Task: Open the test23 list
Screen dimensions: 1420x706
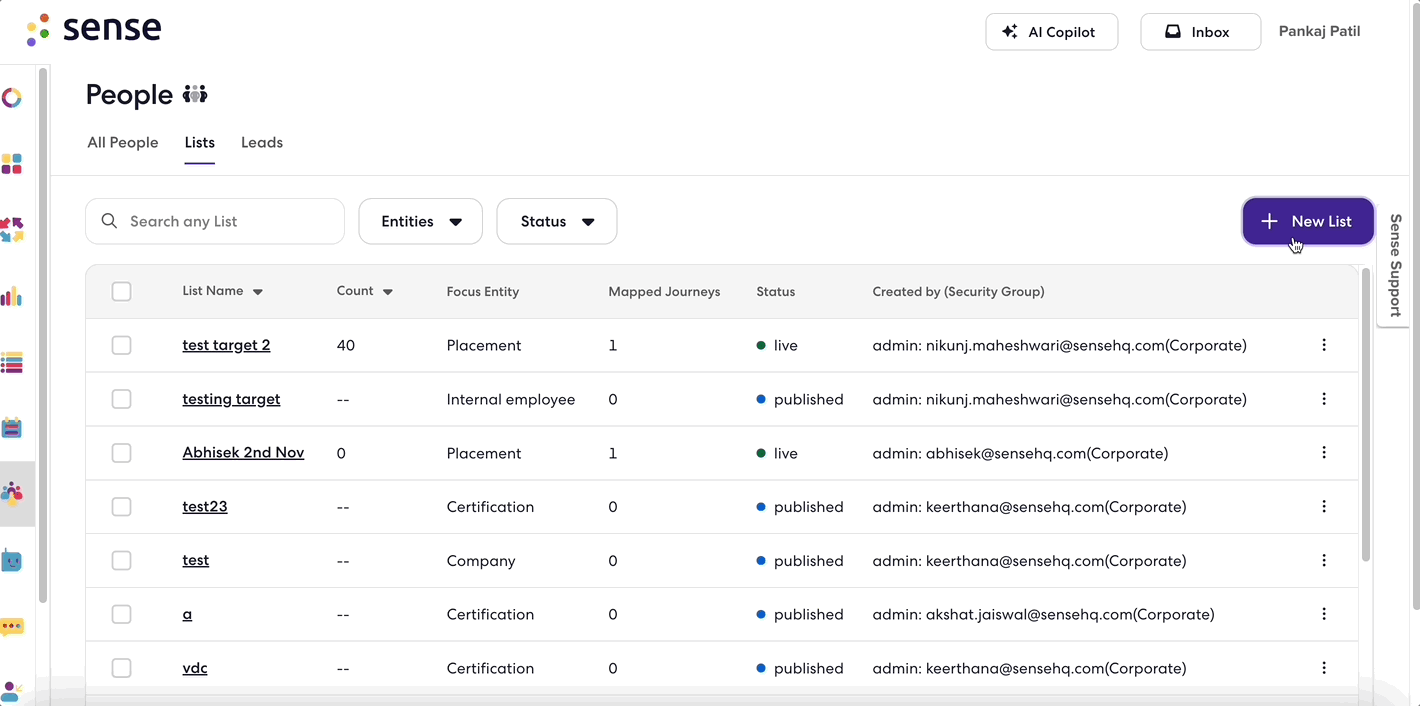Action: click(x=205, y=507)
